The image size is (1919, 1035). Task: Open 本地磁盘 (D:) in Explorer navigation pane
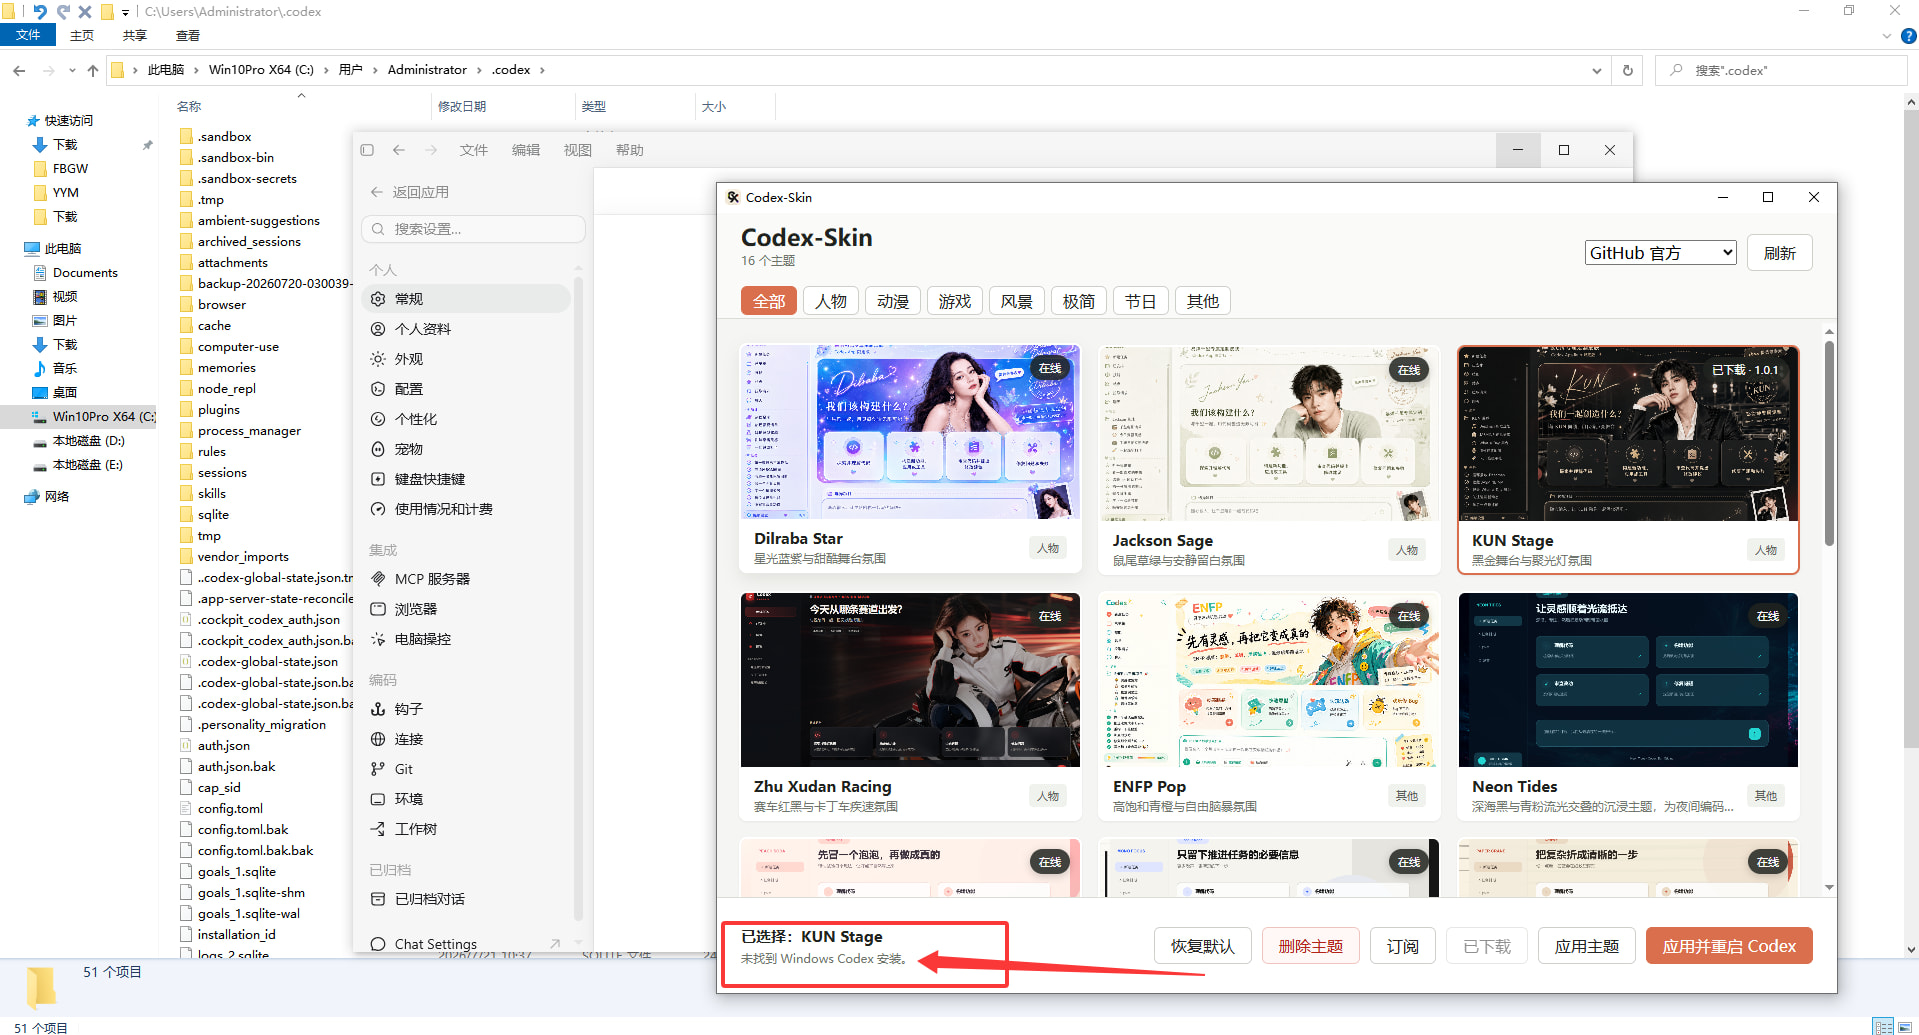click(89, 441)
